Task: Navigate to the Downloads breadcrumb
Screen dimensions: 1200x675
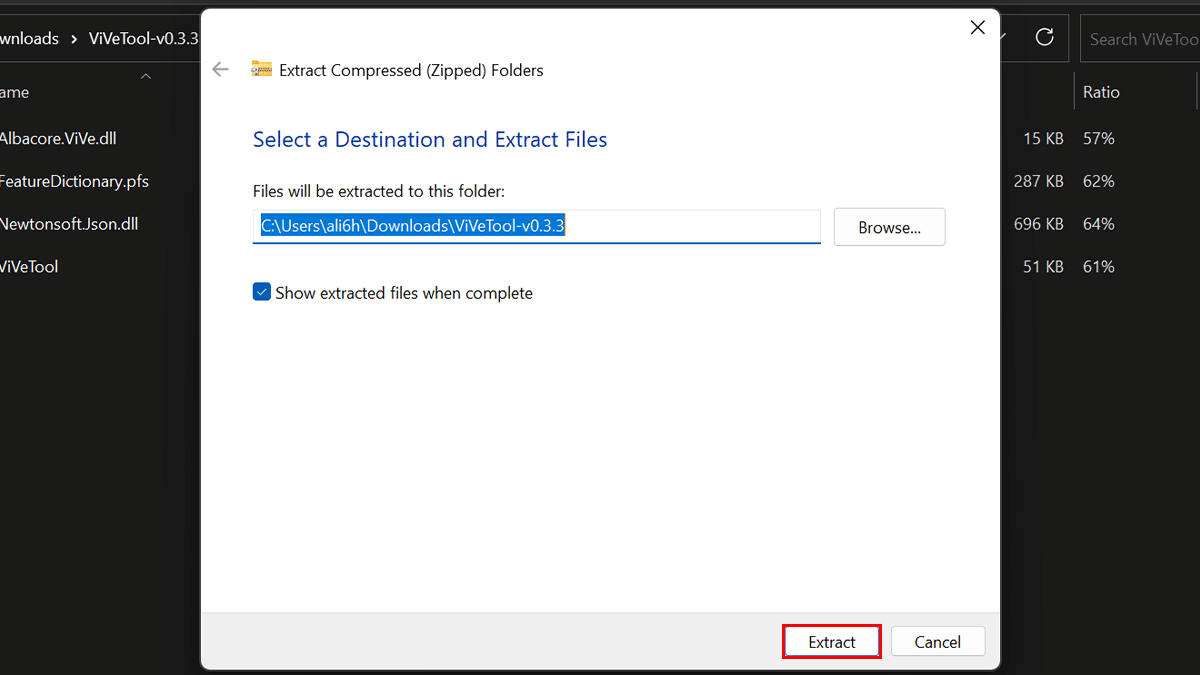Action: [30, 39]
